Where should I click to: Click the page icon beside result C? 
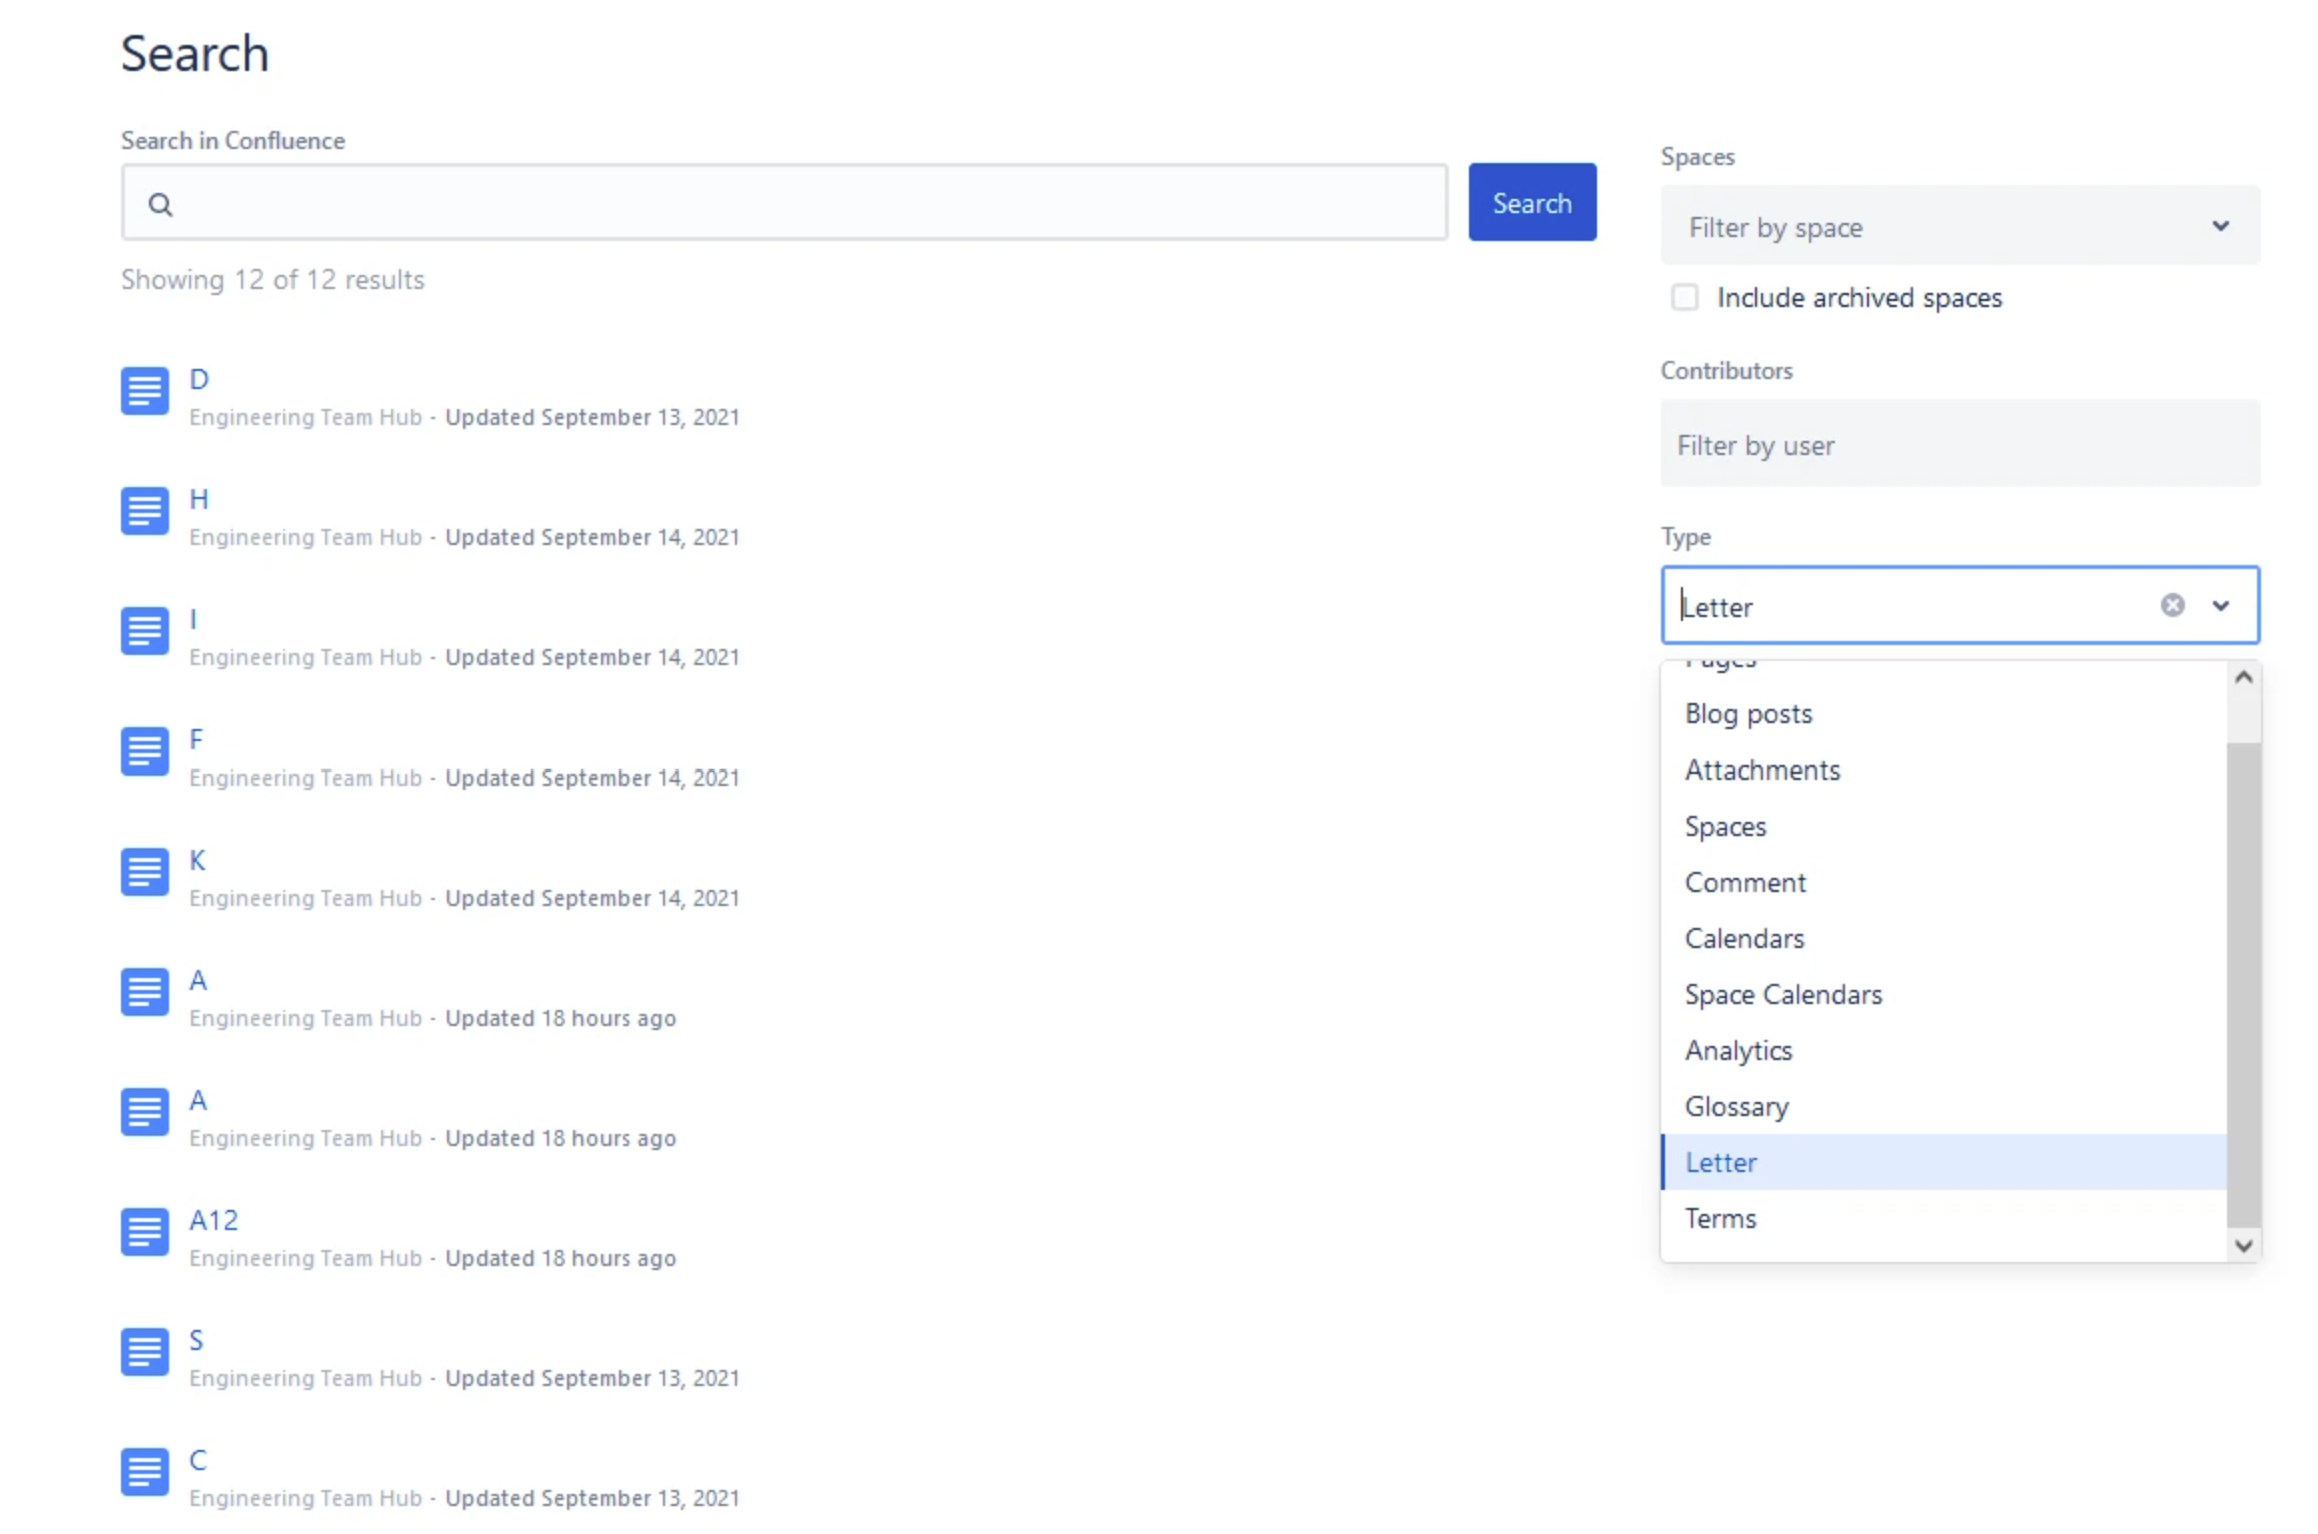144,1472
